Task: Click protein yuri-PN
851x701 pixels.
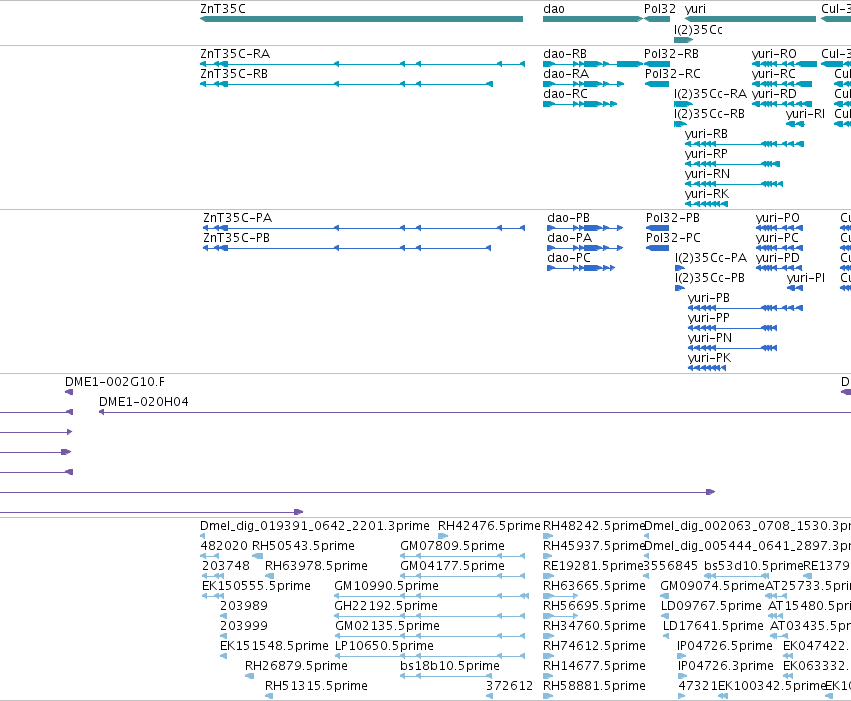Action: pos(732,349)
